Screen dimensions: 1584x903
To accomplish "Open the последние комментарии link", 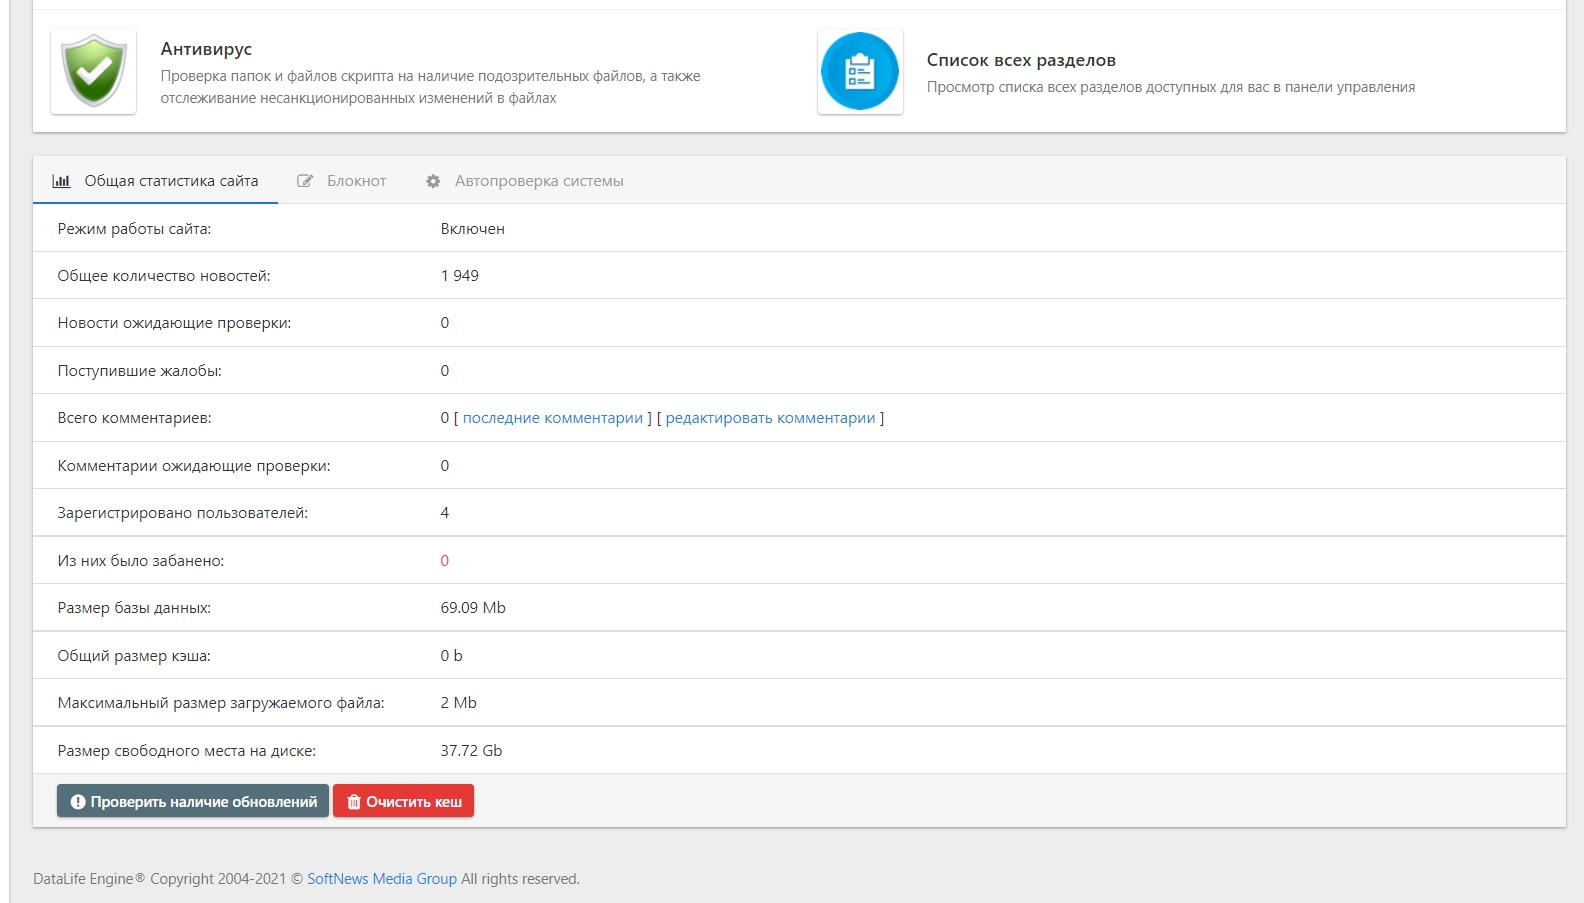I will [x=553, y=418].
